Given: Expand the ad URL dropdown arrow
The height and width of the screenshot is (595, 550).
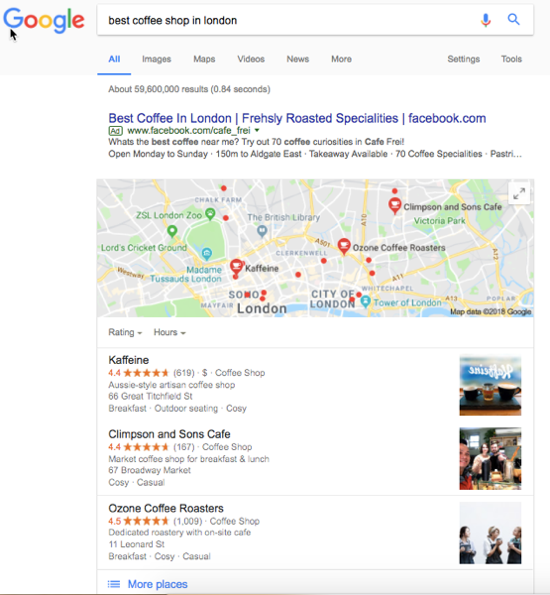Looking at the screenshot, I should (257, 131).
